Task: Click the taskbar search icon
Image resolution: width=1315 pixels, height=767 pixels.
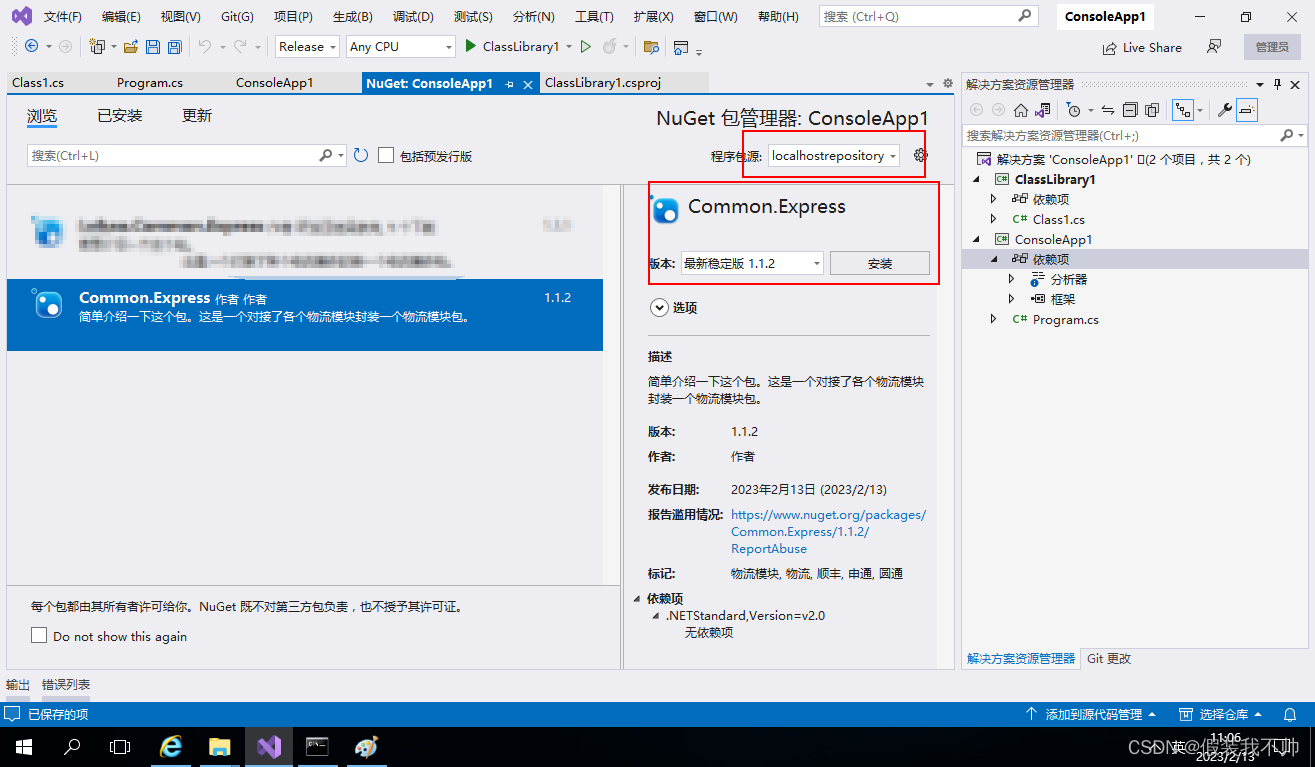Action: (72, 747)
